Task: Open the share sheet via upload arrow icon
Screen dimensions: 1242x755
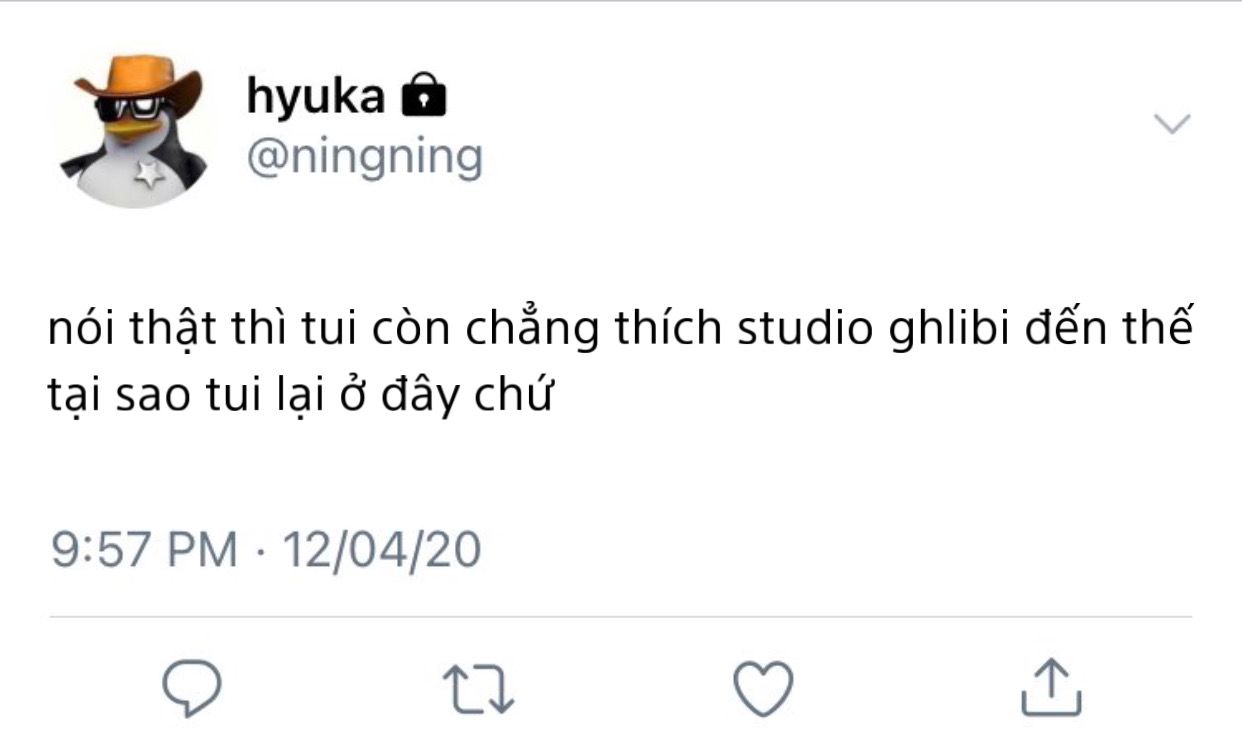Action: (x=1051, y=687)
